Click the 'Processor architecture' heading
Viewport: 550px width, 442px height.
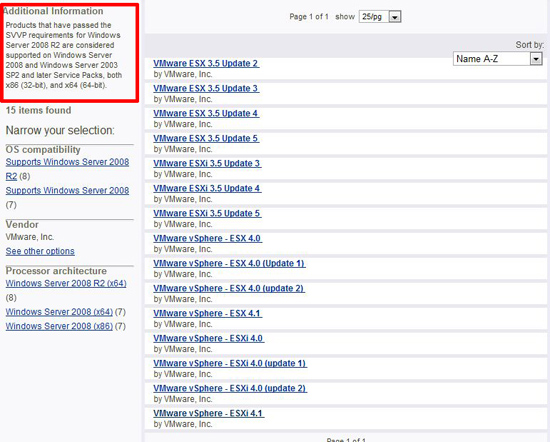pos(56,271)
